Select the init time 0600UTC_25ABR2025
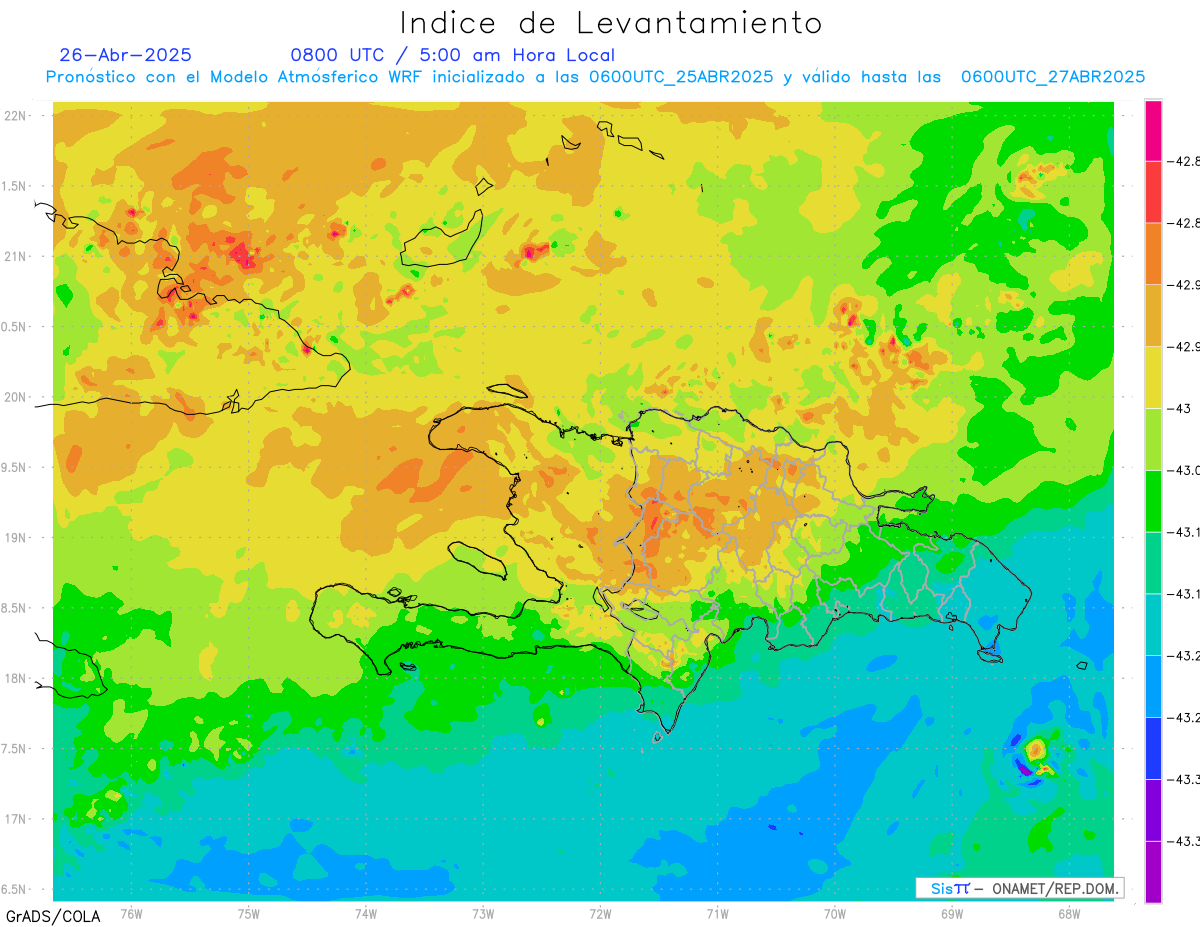Image resolution: width=1200 pixels, height=927 pixels. click(x=681, y=77)
